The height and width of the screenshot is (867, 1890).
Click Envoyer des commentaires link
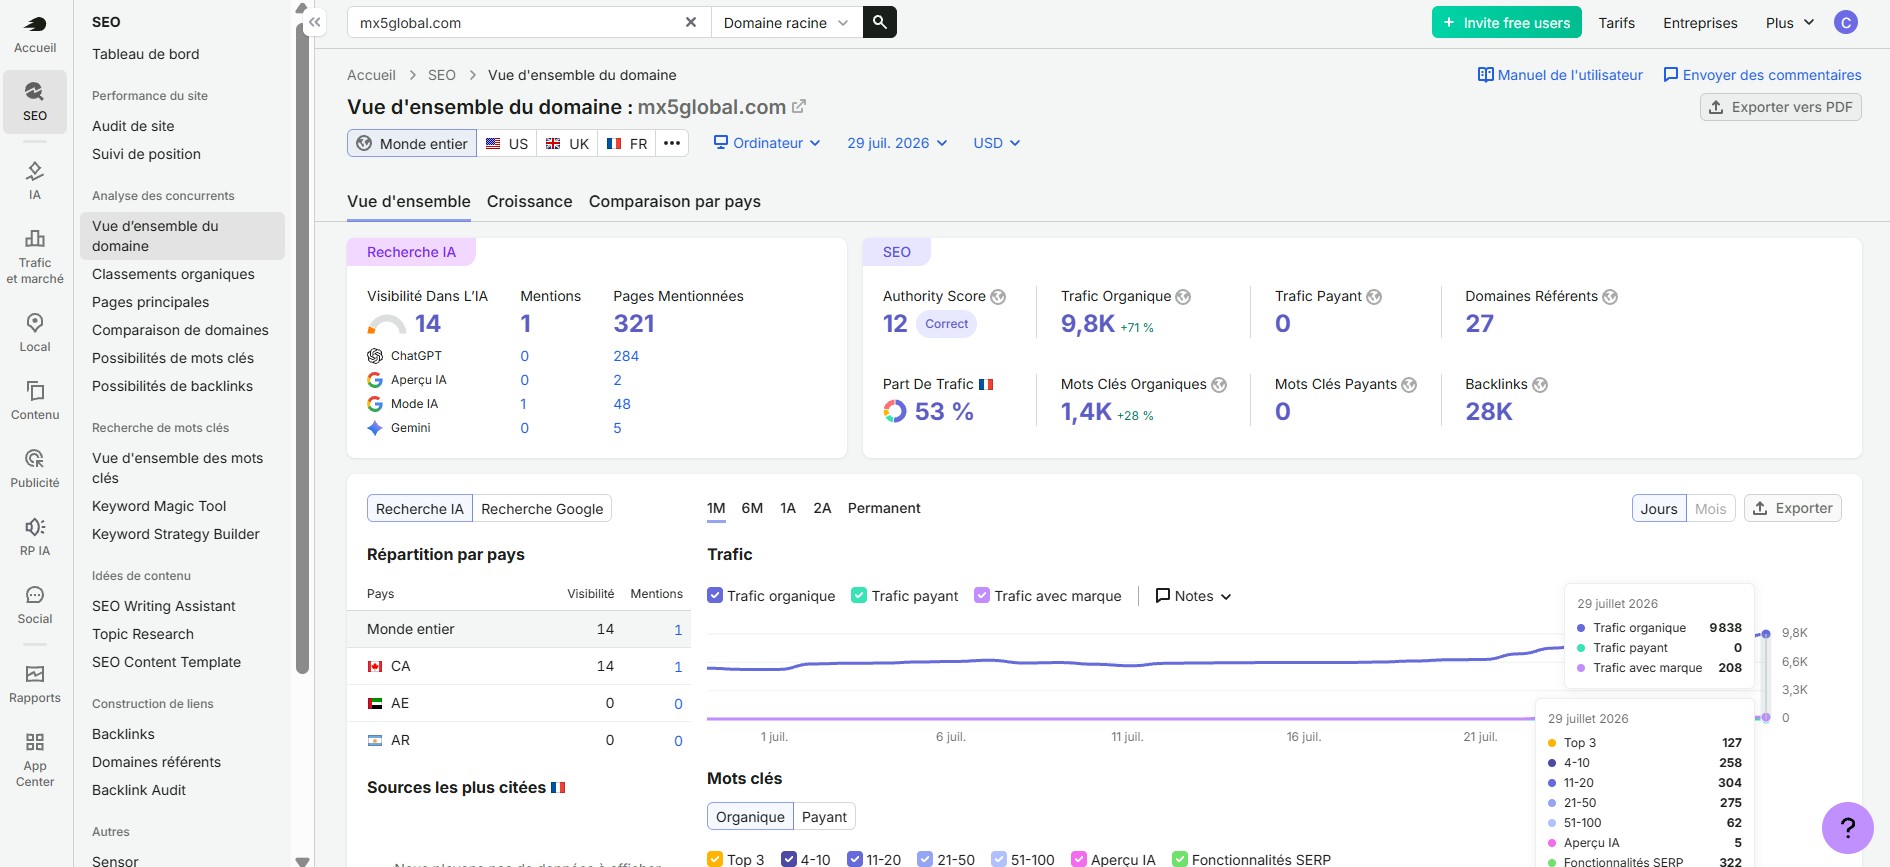[1762, 75]
